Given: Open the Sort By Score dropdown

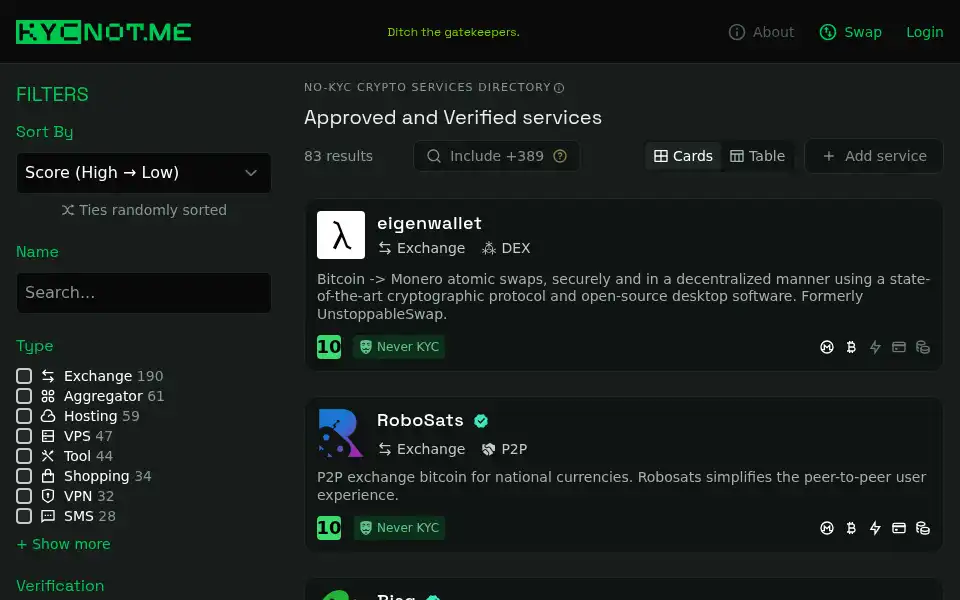Looking at the screenshot, I should tap(144, 173).
